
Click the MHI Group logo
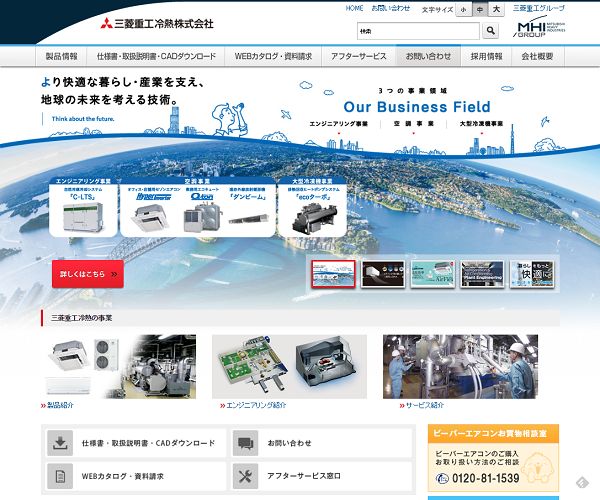[x=539, y=28]
